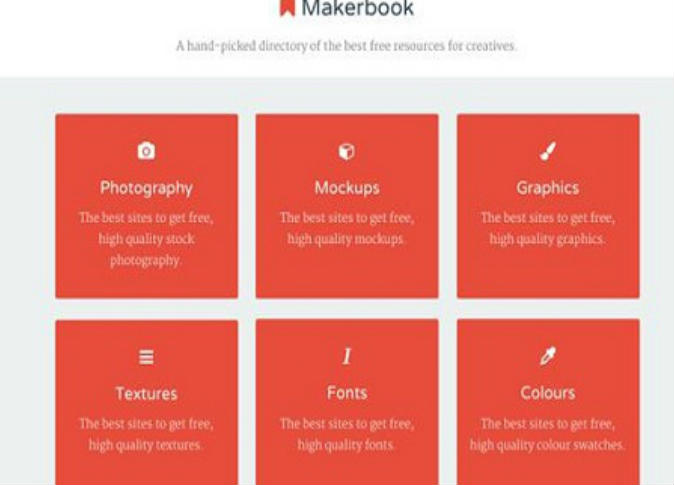Select the high quality fonts description
The width and height of the screenshot is (674, 485).
coord(347,434)
